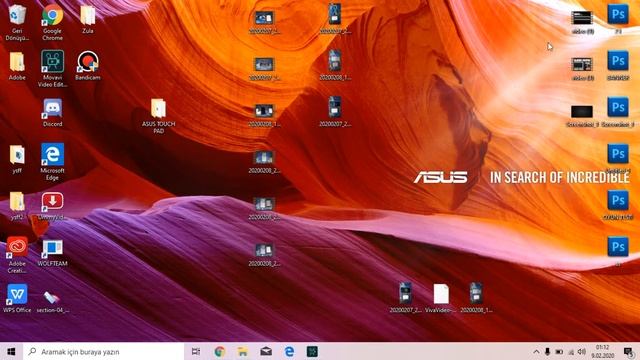The width and height of the screenshot is (640, 360).
Task: Launch the Microsoft Edge desktop shortcut
Action: click(52, 154)
